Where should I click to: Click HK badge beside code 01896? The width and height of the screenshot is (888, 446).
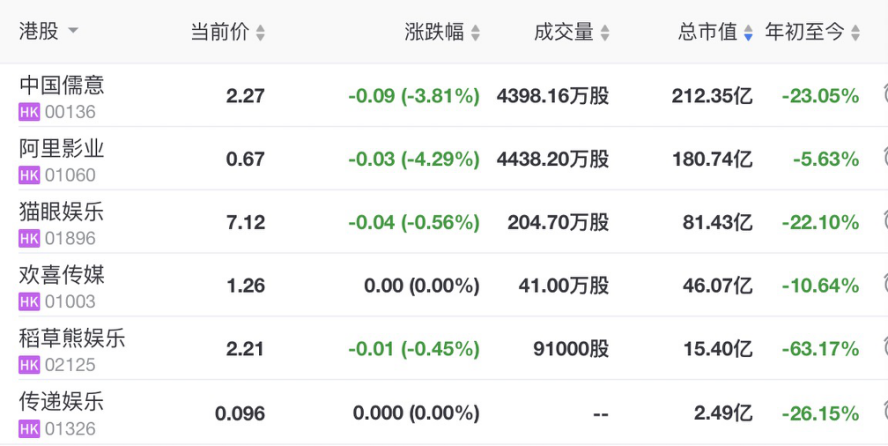coord(29,239)
